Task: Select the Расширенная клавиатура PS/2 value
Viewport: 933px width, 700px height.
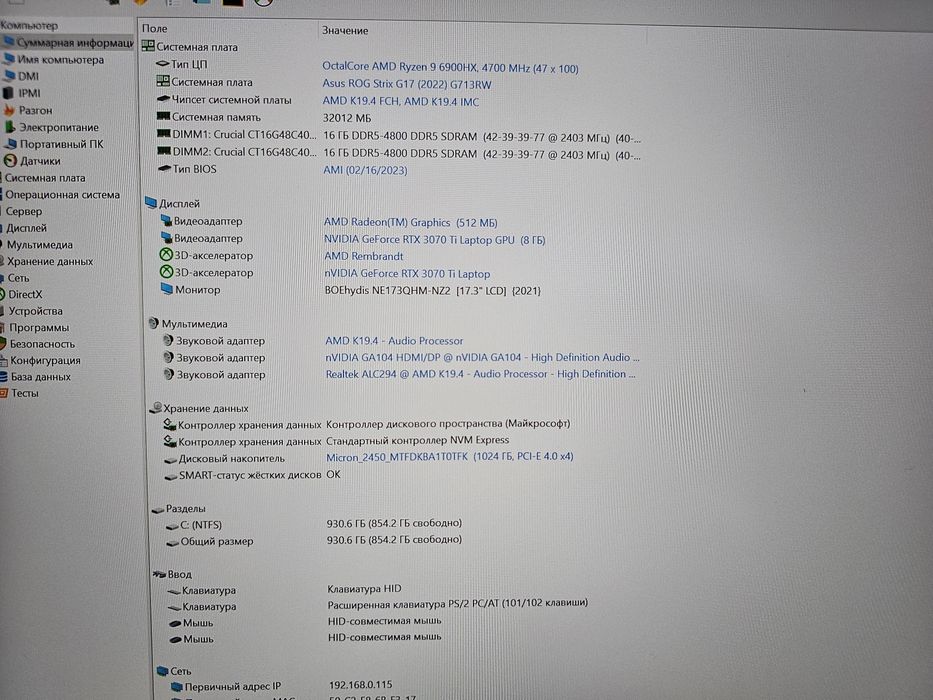Action: 458,604
